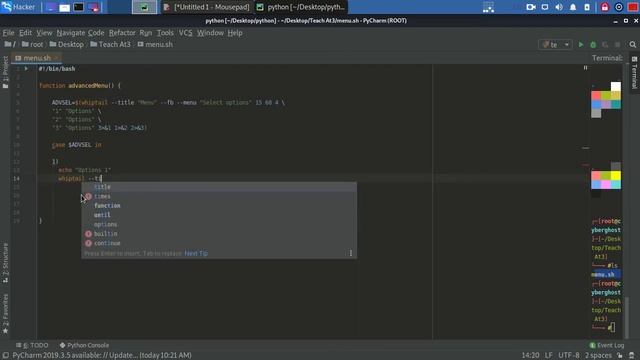Screen dimensions: 640x360
Task: Open the View menu
Action: (44, 33)
